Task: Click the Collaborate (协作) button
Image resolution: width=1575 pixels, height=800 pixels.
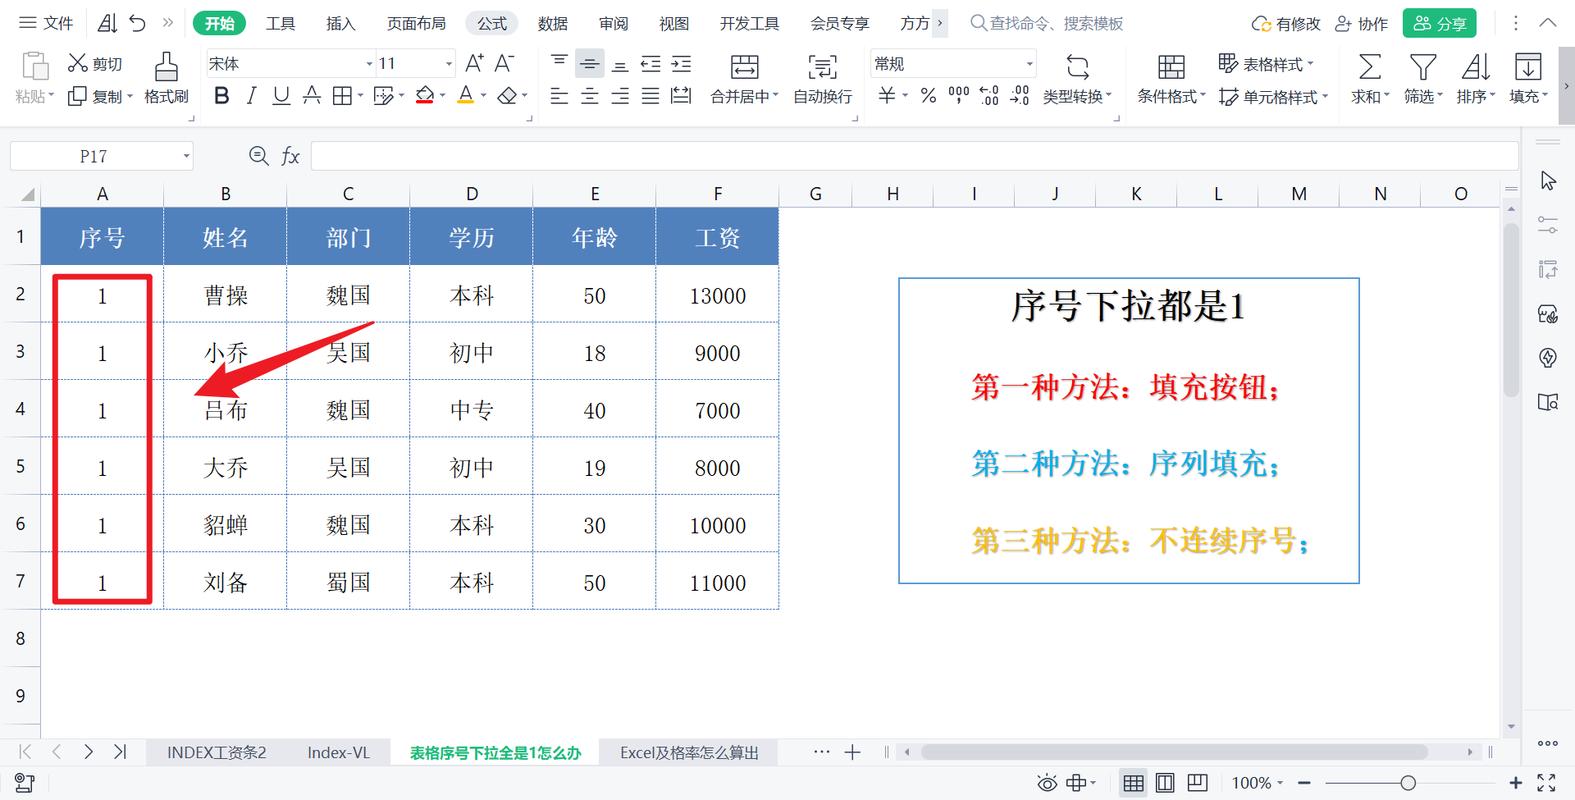Action: click(x=1361, y=23)
